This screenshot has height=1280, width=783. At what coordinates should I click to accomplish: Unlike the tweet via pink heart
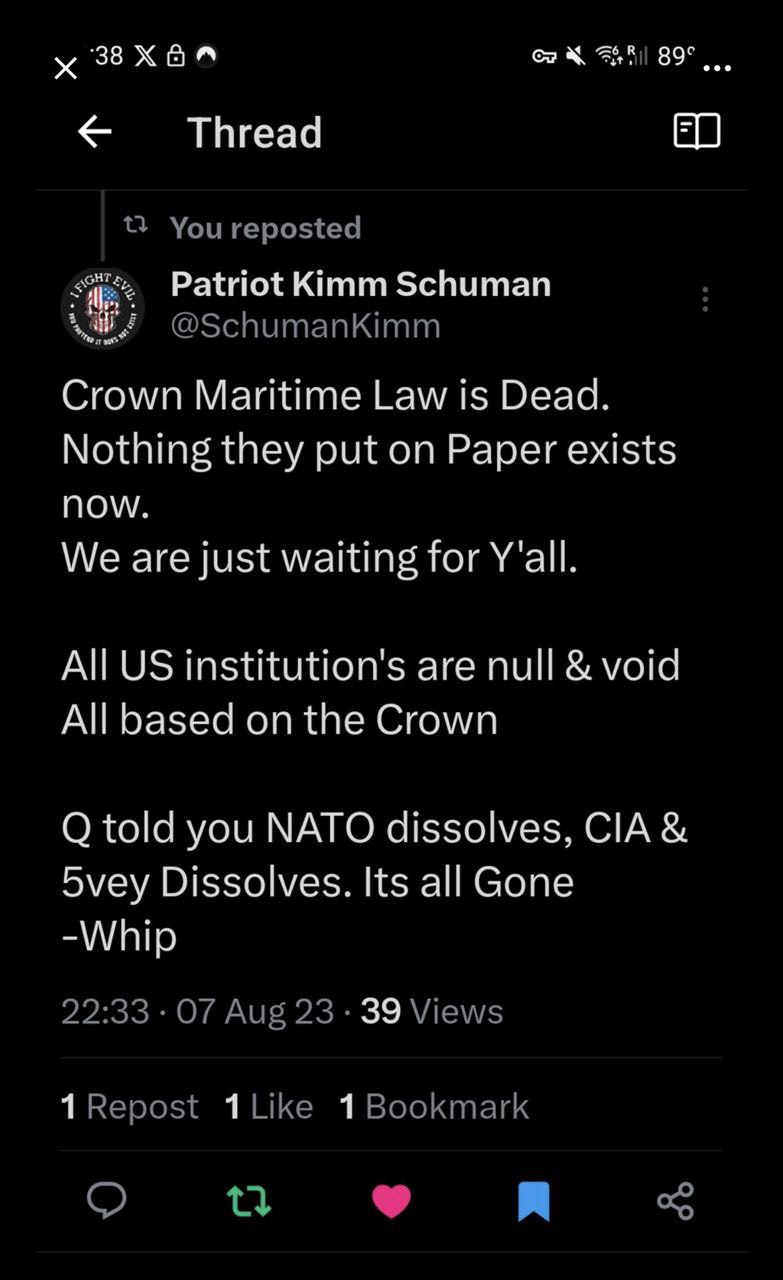391,1200
